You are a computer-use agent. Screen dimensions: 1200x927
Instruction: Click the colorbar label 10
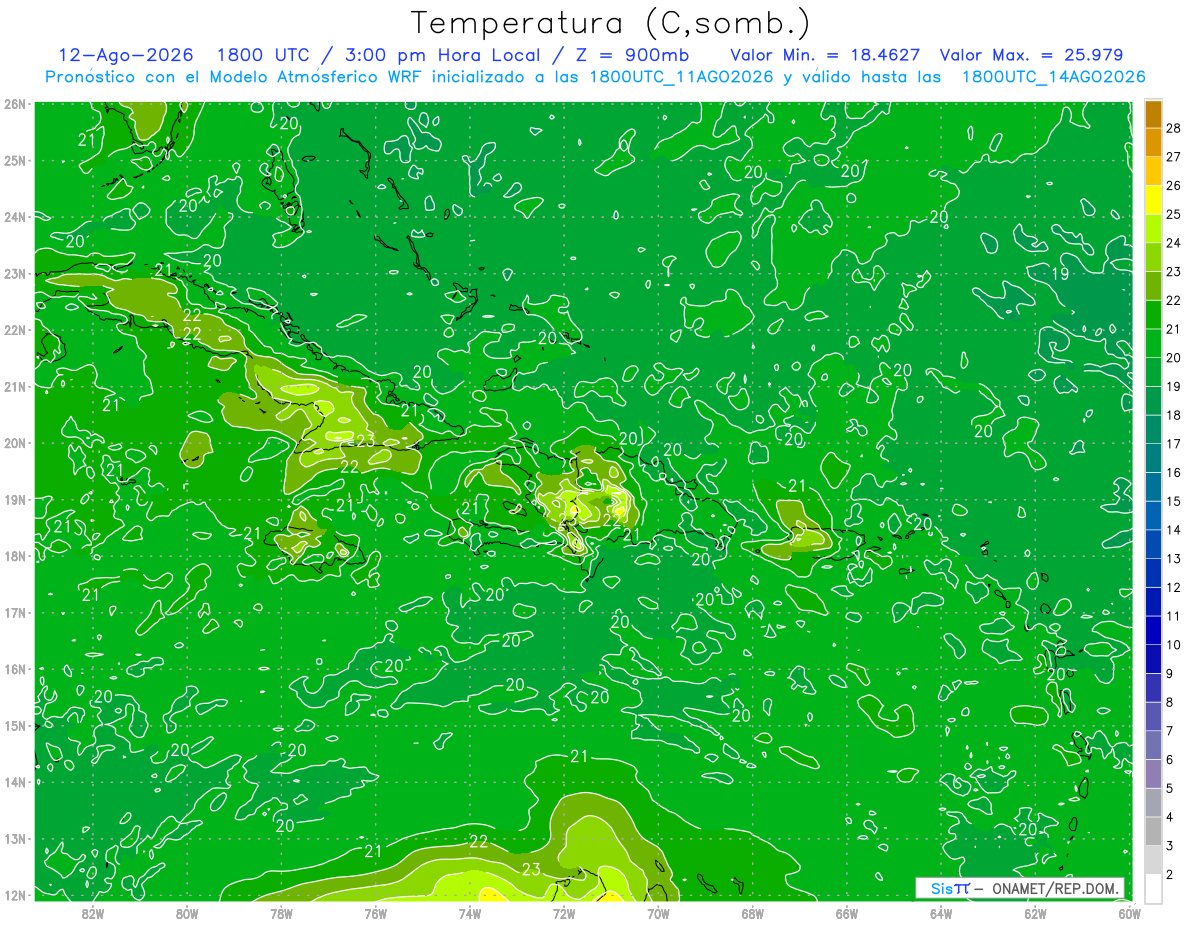coord(1173,645)
